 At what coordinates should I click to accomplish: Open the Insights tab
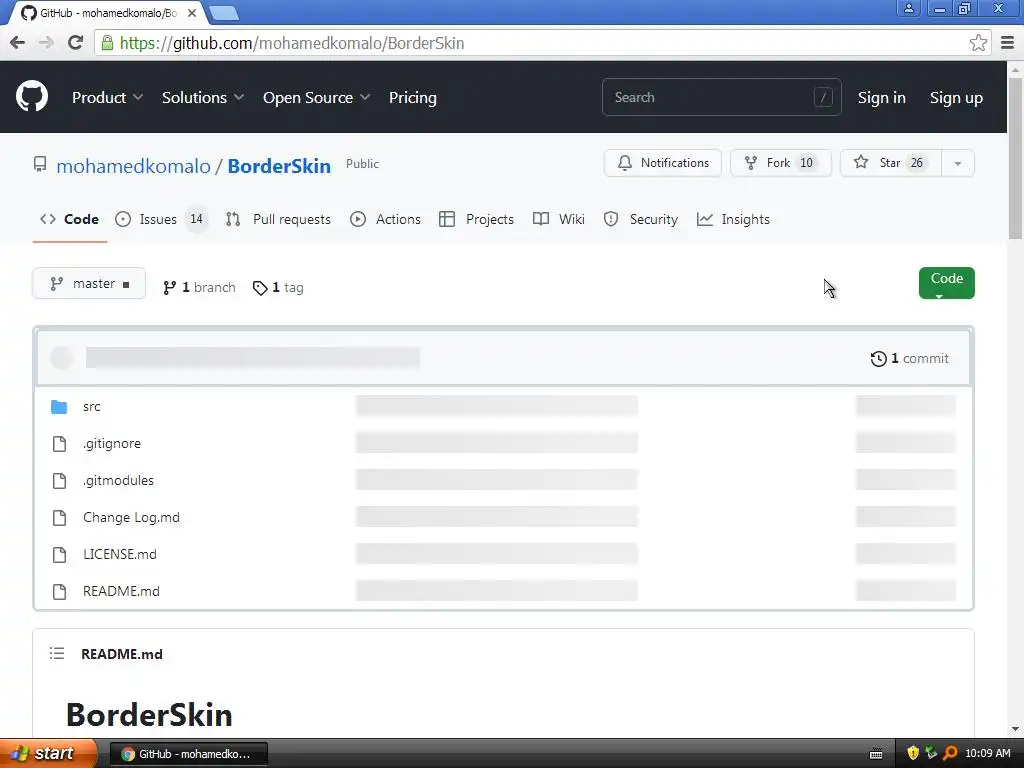(733, 219)
